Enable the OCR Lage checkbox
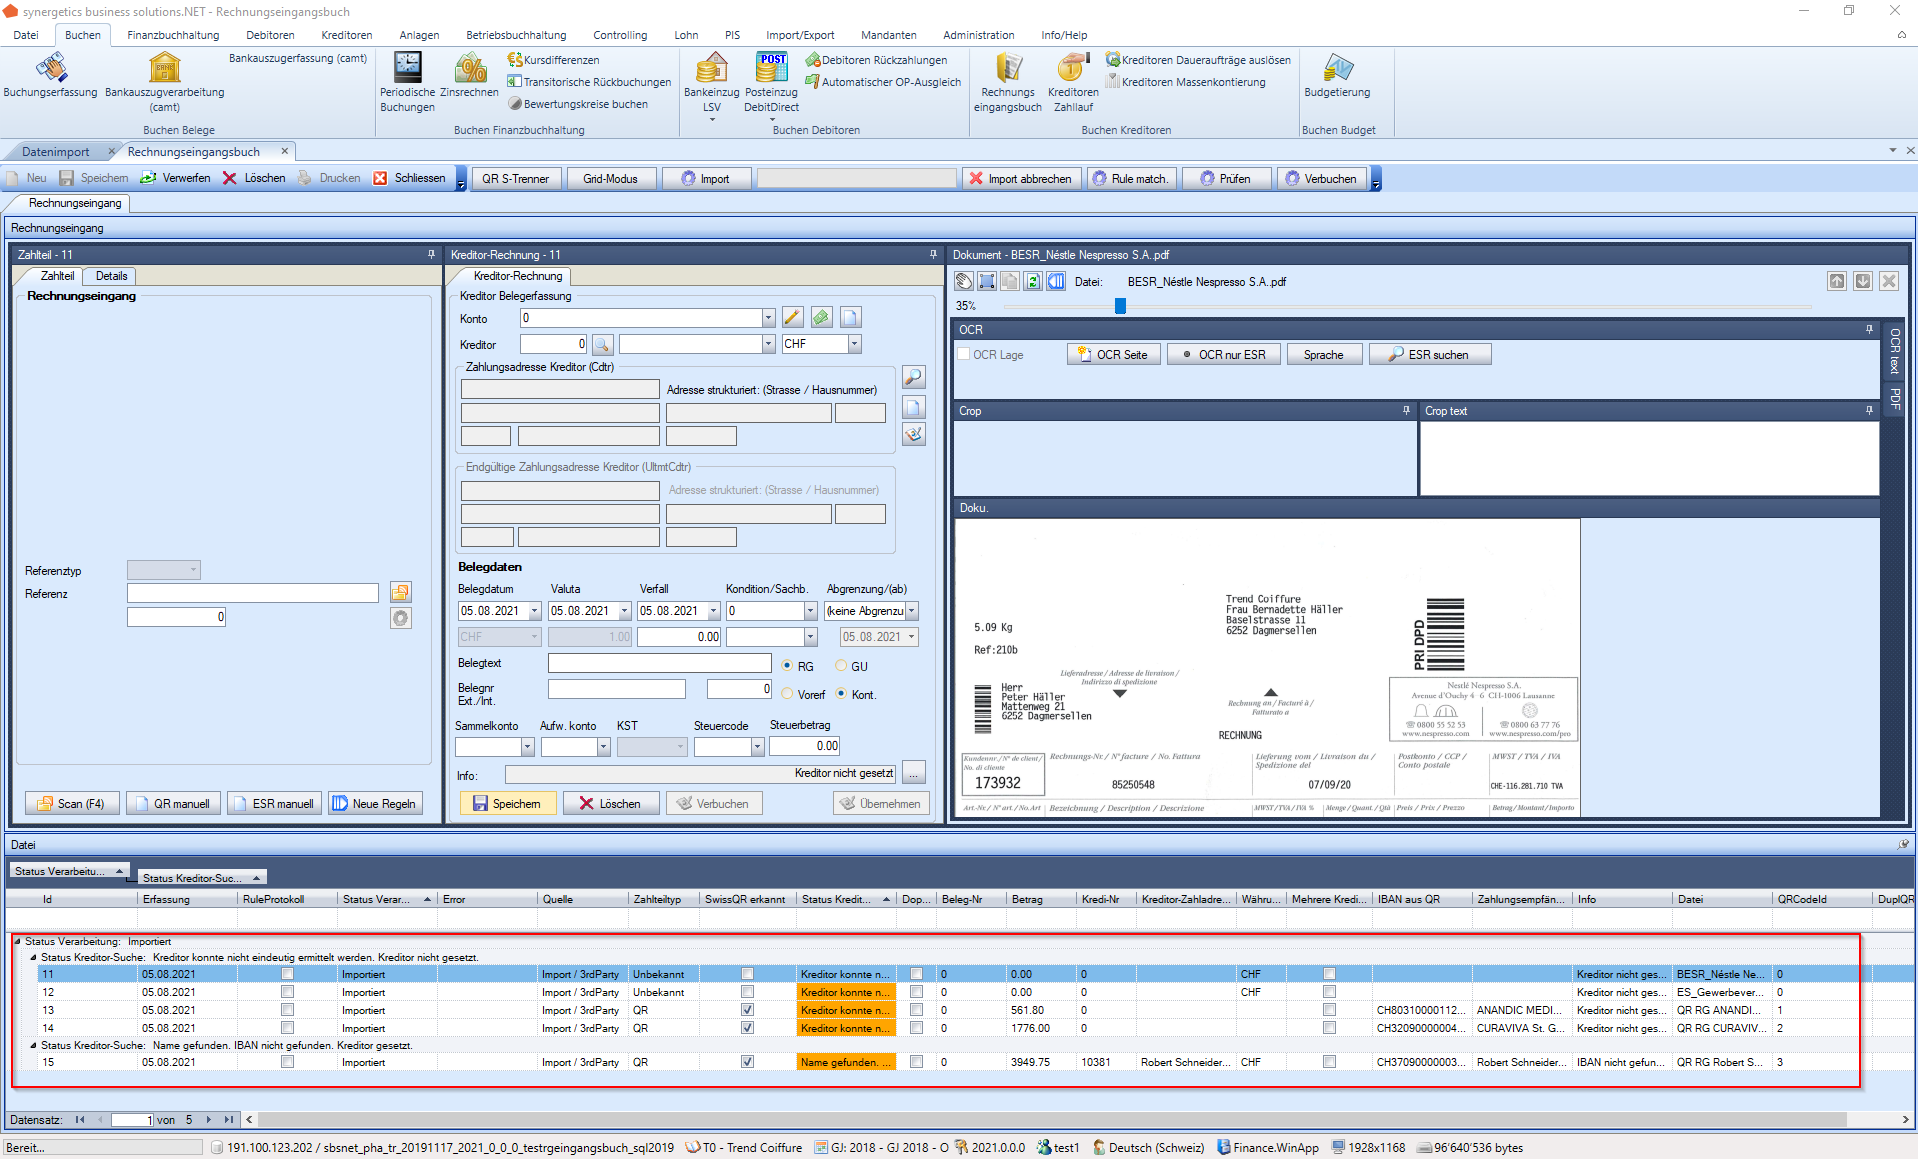The height and width of the screenshot is (1159, 1918). [x=965, y=355]
